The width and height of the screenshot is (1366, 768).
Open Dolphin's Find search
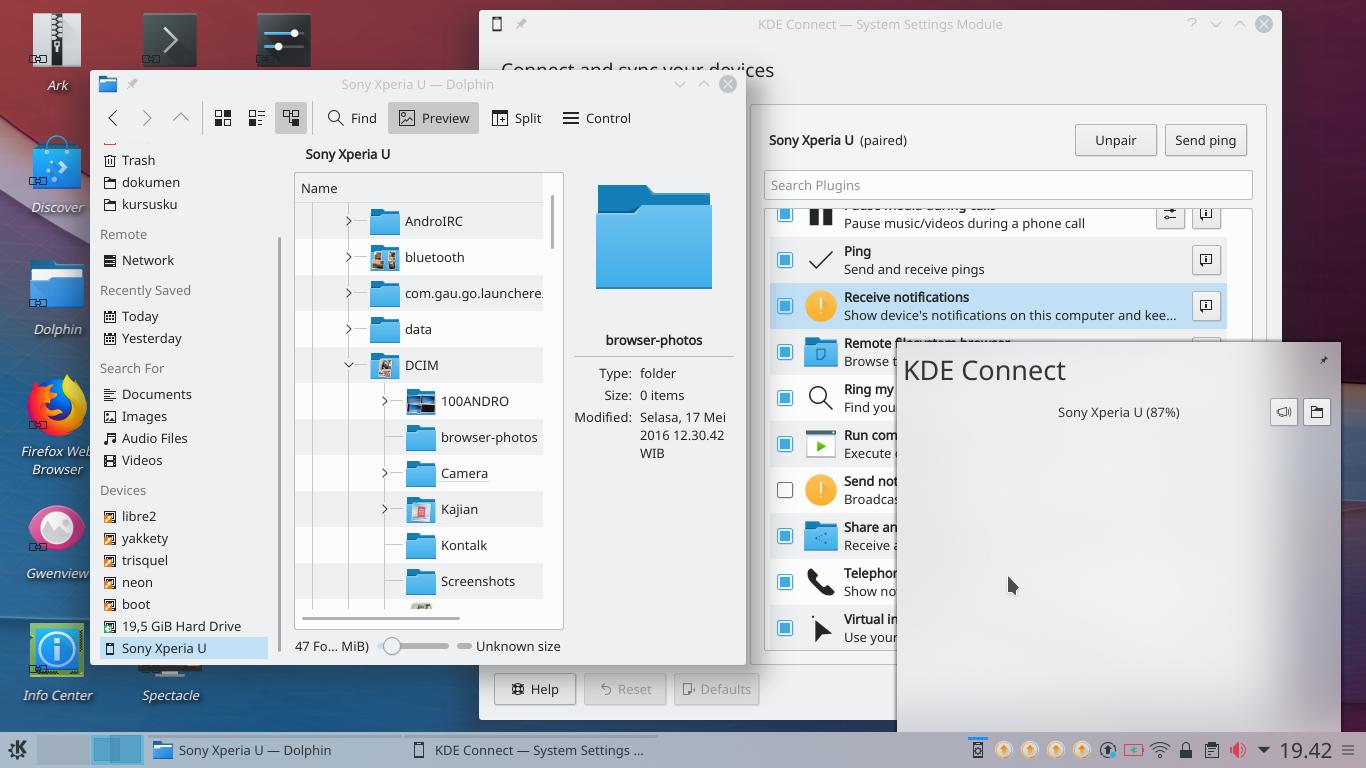(352, 118)
